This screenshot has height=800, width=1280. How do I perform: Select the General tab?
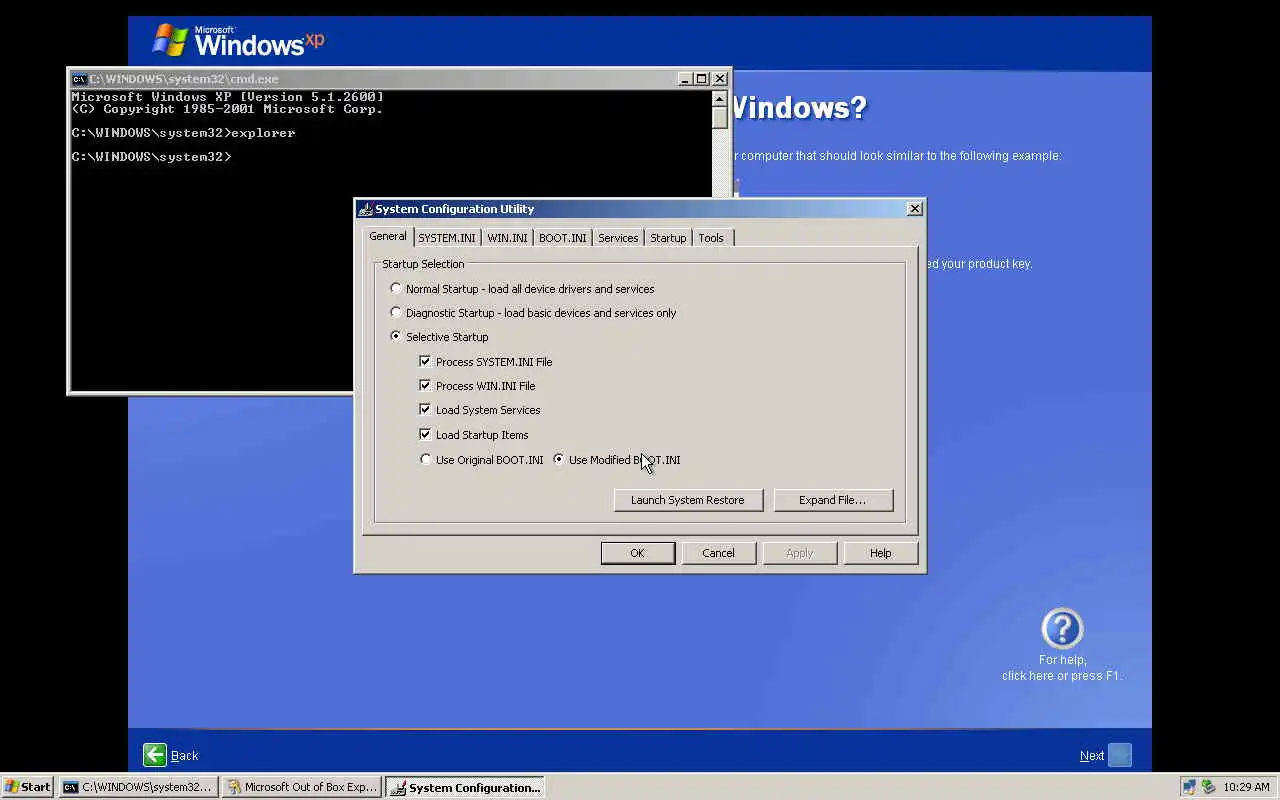[388, 236]
